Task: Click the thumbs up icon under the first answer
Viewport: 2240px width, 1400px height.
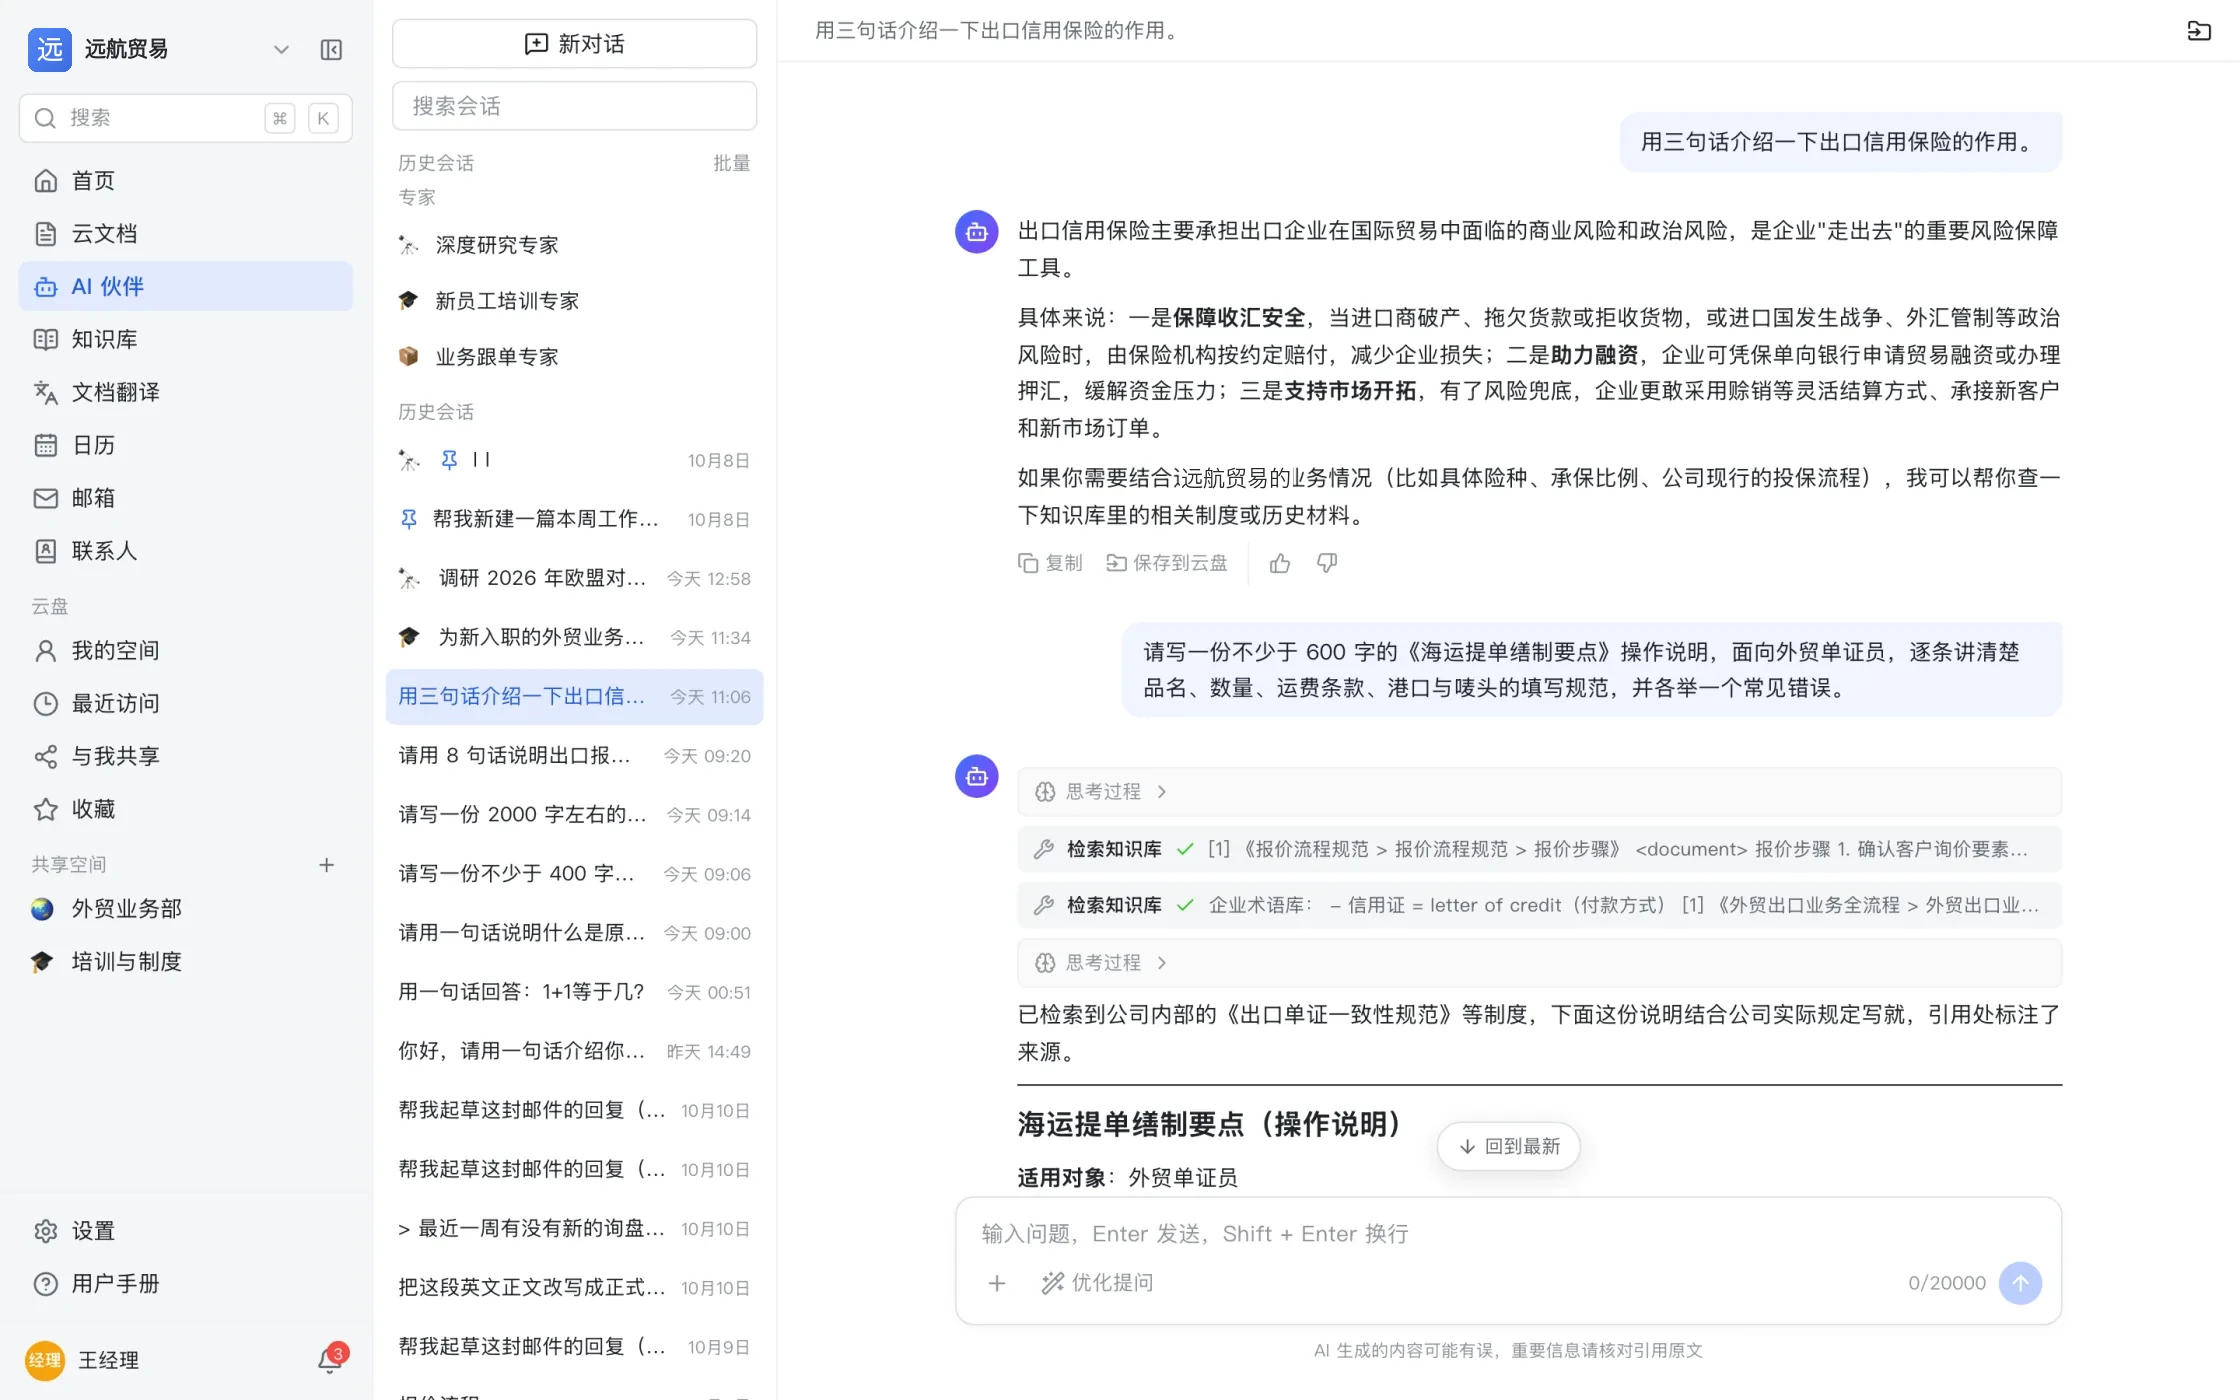Action: pyautogui.click(x=1280, y=564)
